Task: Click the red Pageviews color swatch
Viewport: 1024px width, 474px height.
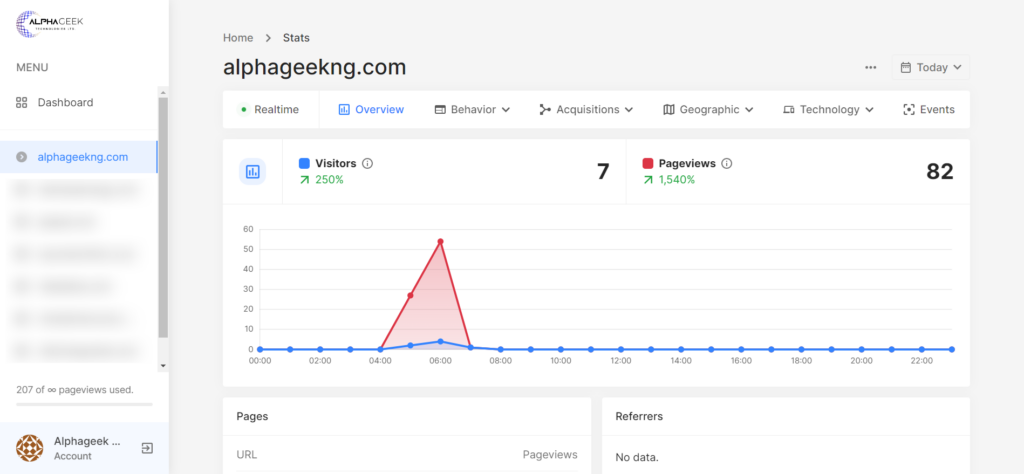Action: (x=648, y=163)
